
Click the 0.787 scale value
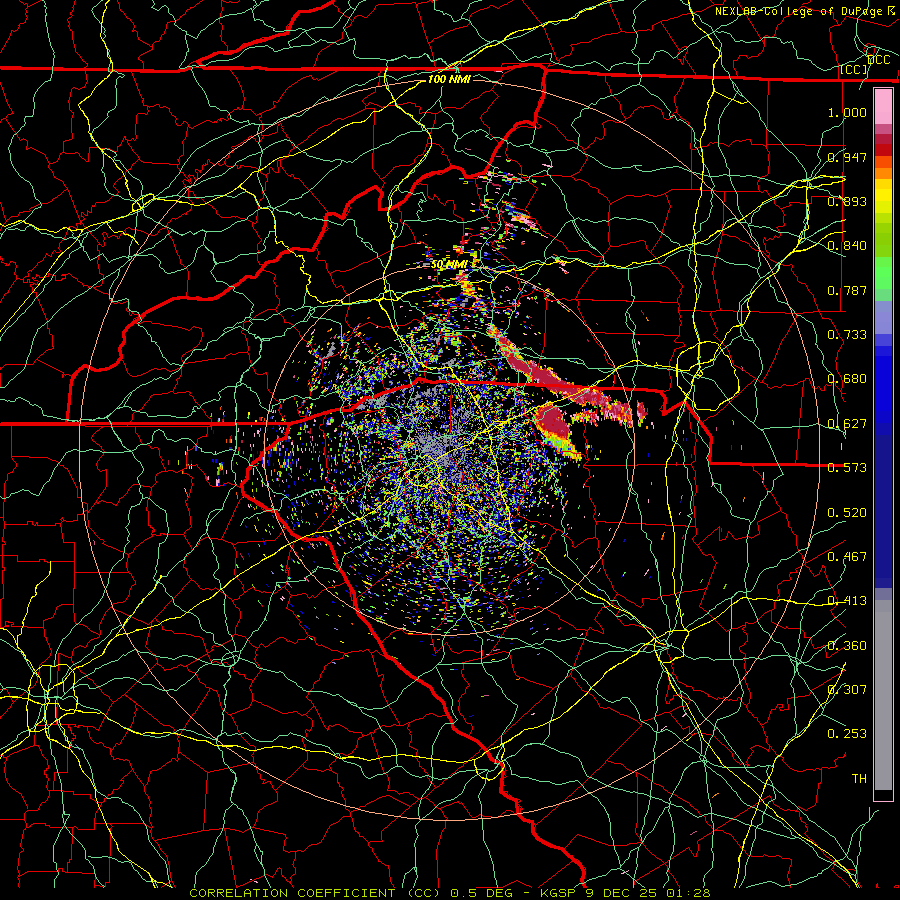tap(847, 290)
